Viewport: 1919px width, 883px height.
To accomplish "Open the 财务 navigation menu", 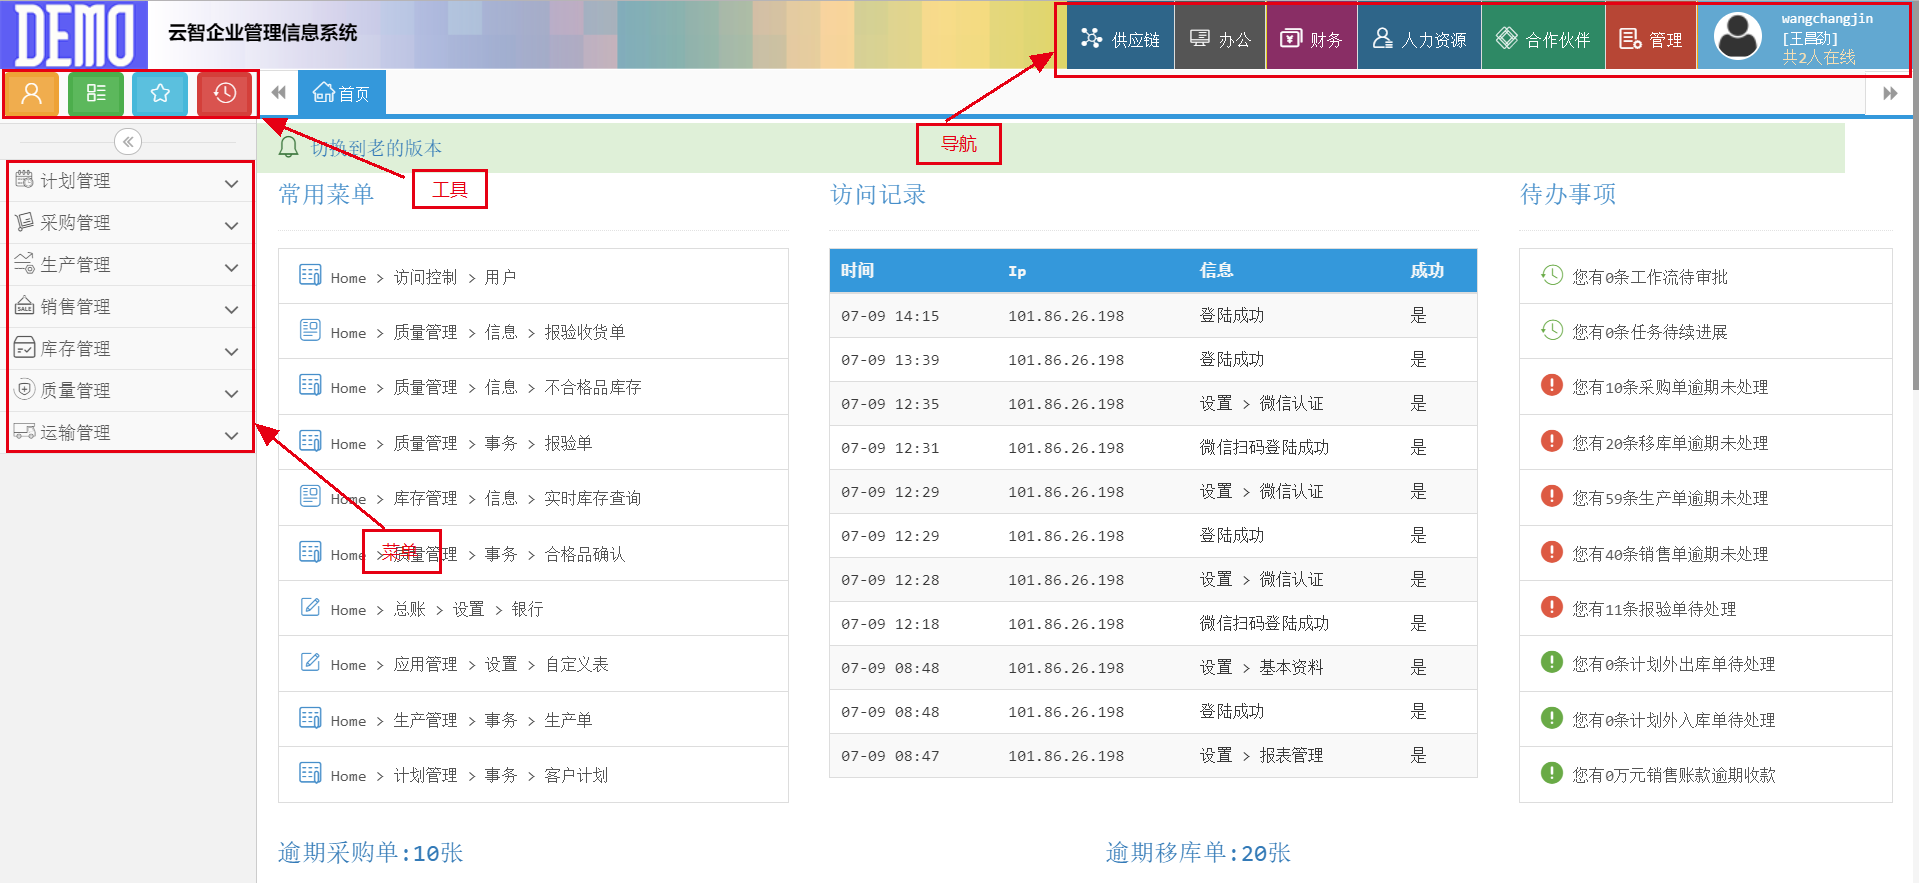I will click(x=1311, y=38).
